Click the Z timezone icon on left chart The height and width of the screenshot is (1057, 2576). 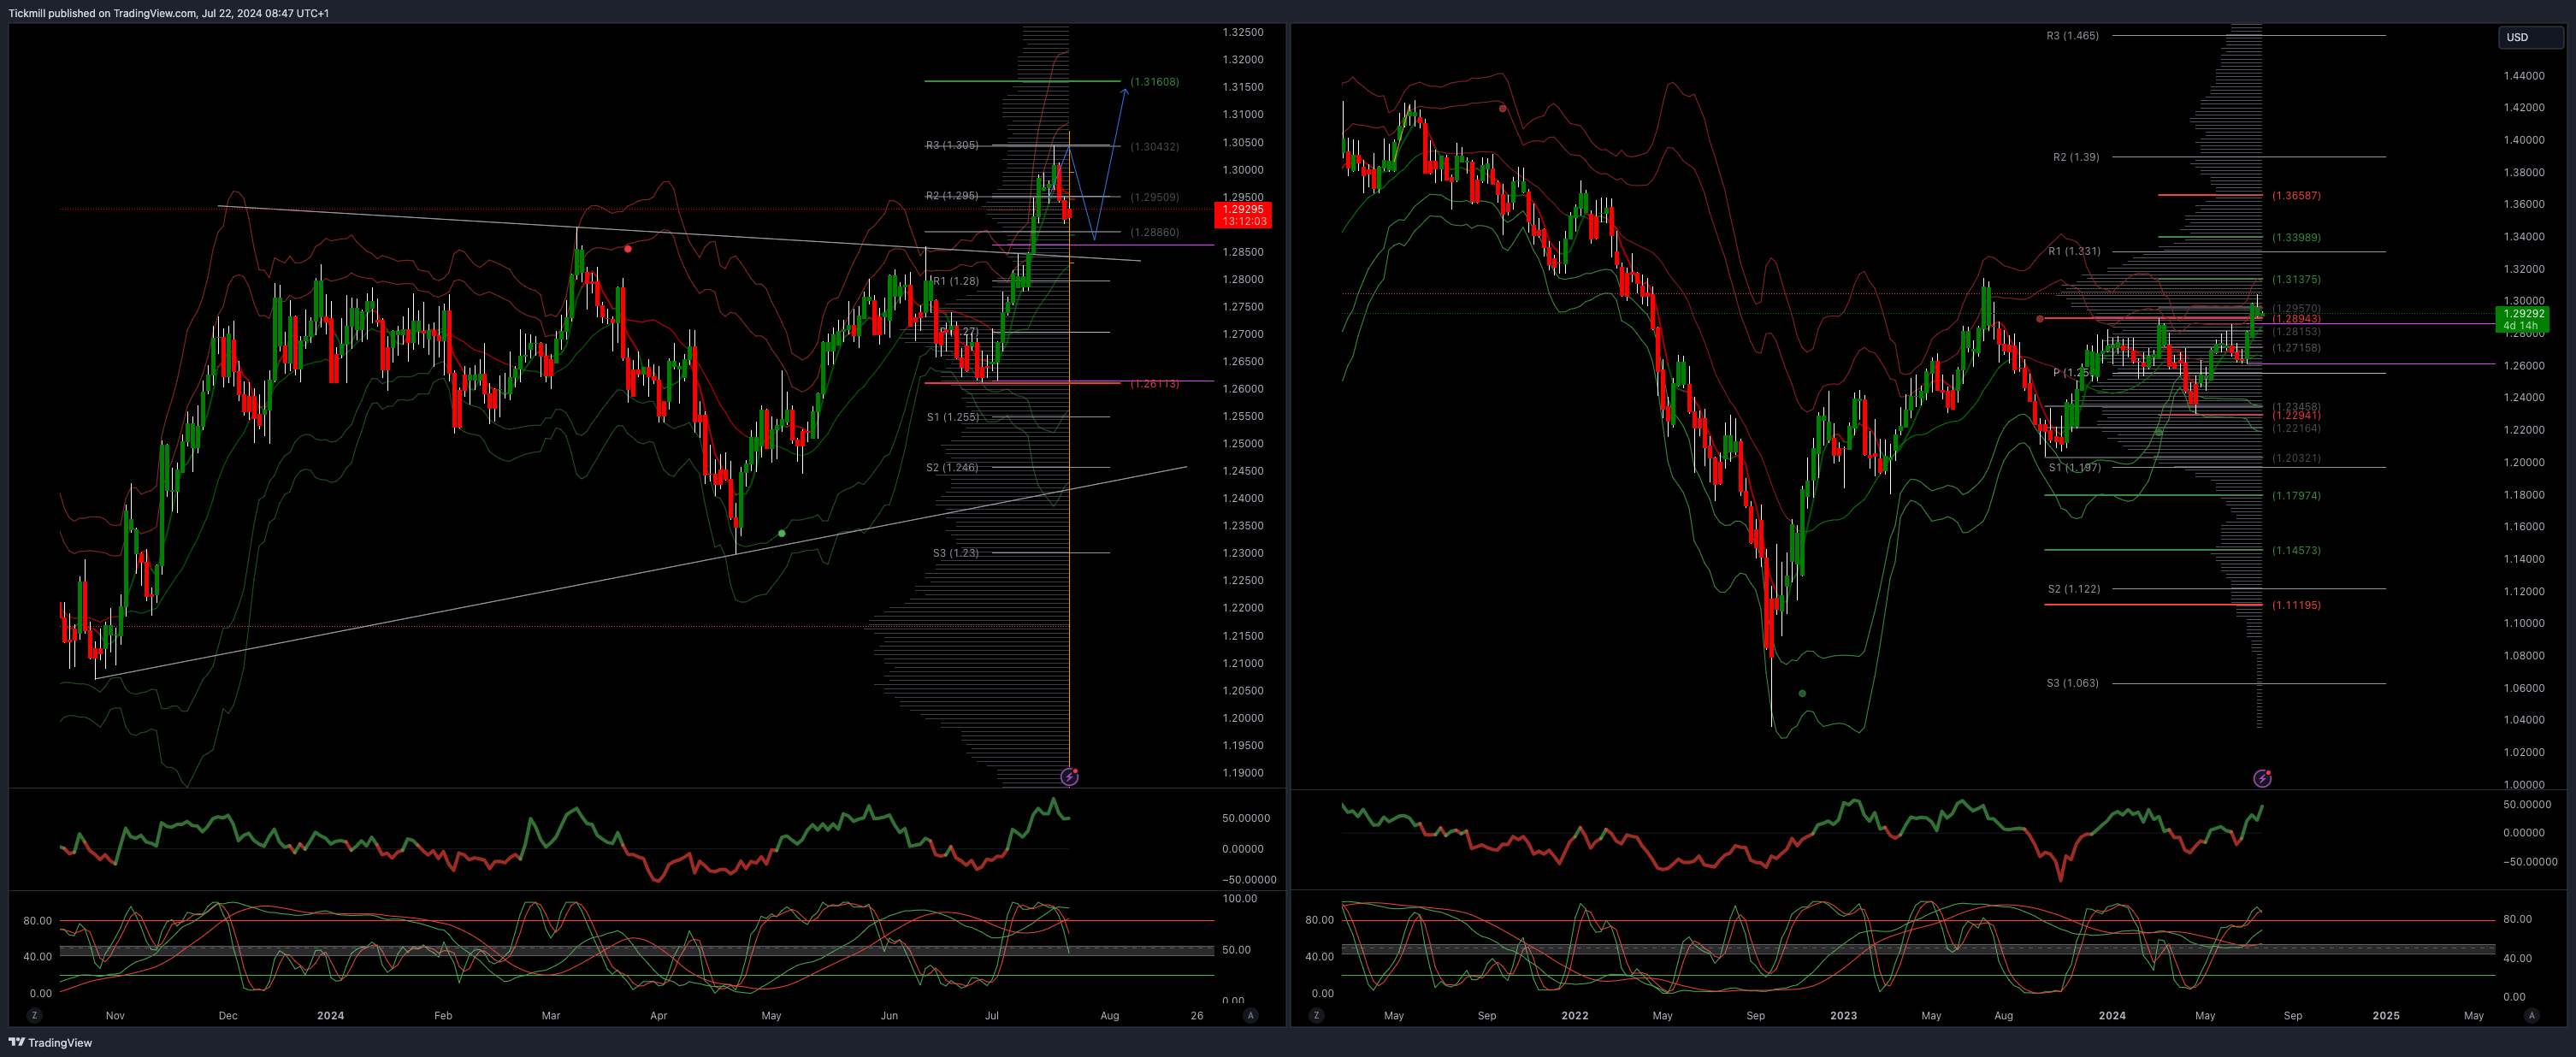point(35,1015)
